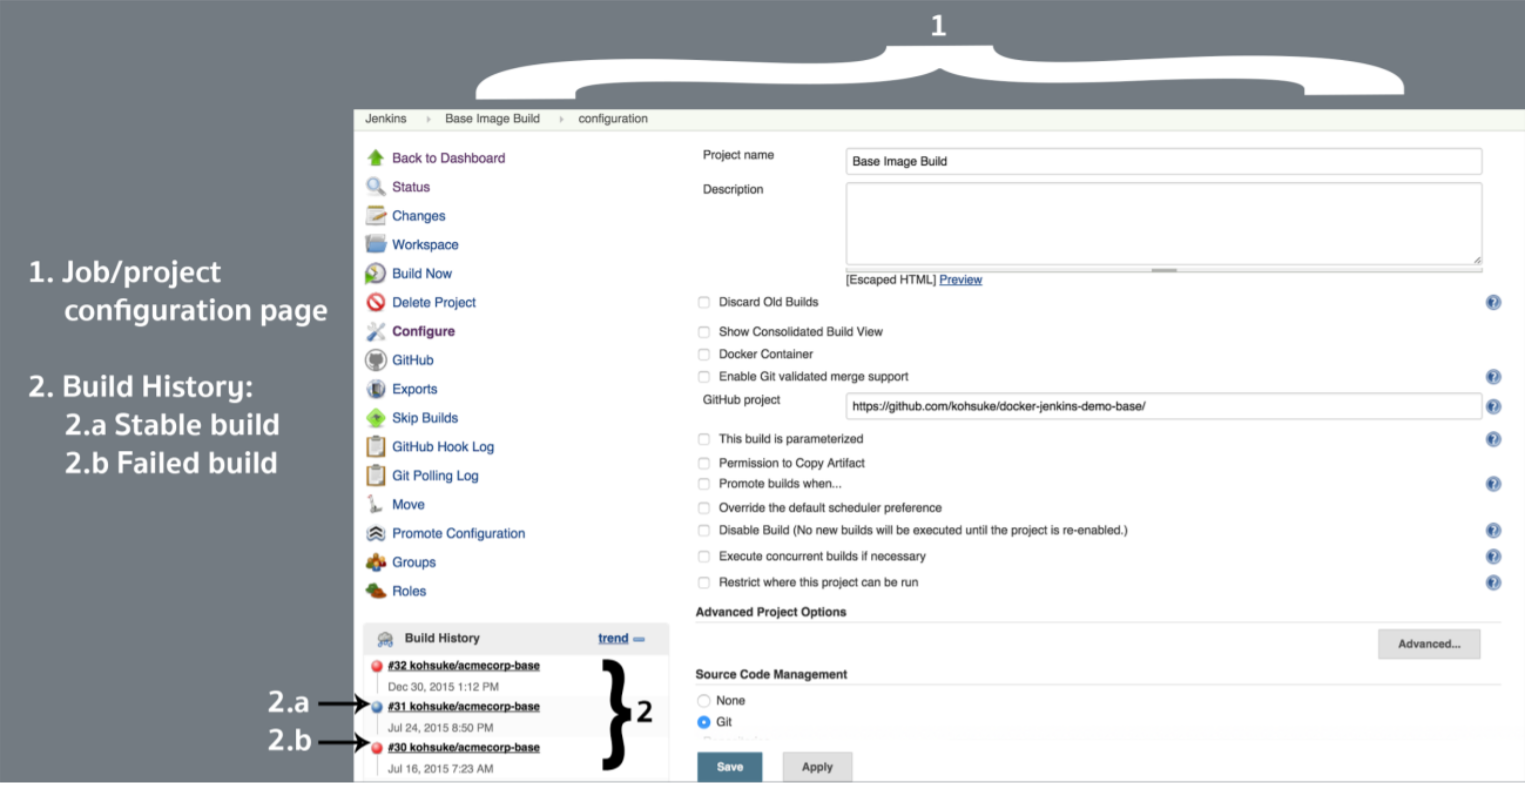The image size is (1525, 785).
Task: Tick Permission to Copy Artifact checkbox
Action: (x=704, y=463)
